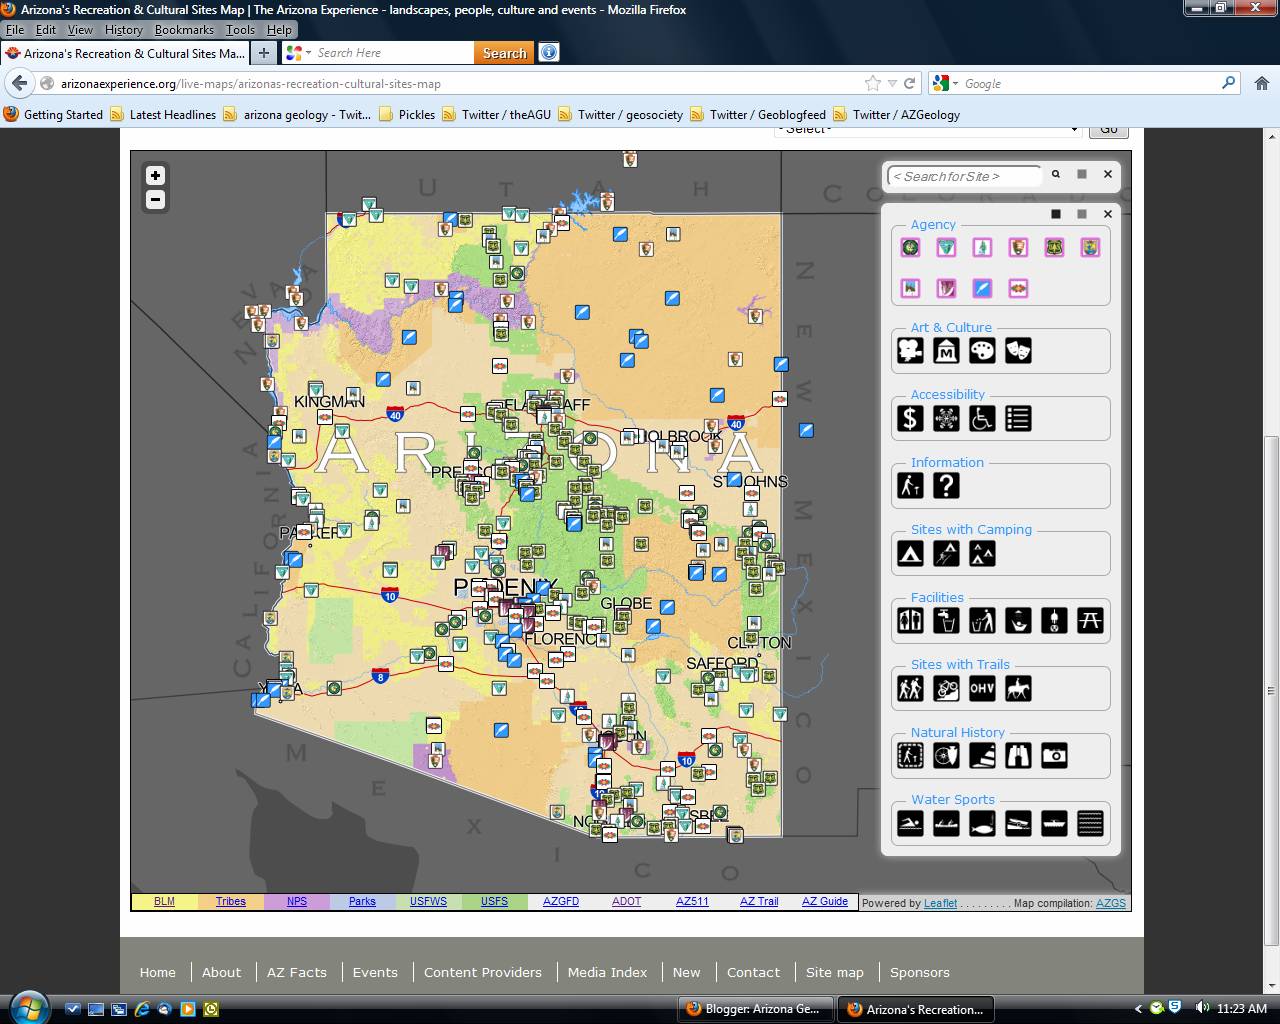
Task: Click the Search button in the toolbar
Action: click(x=503, y=52)
